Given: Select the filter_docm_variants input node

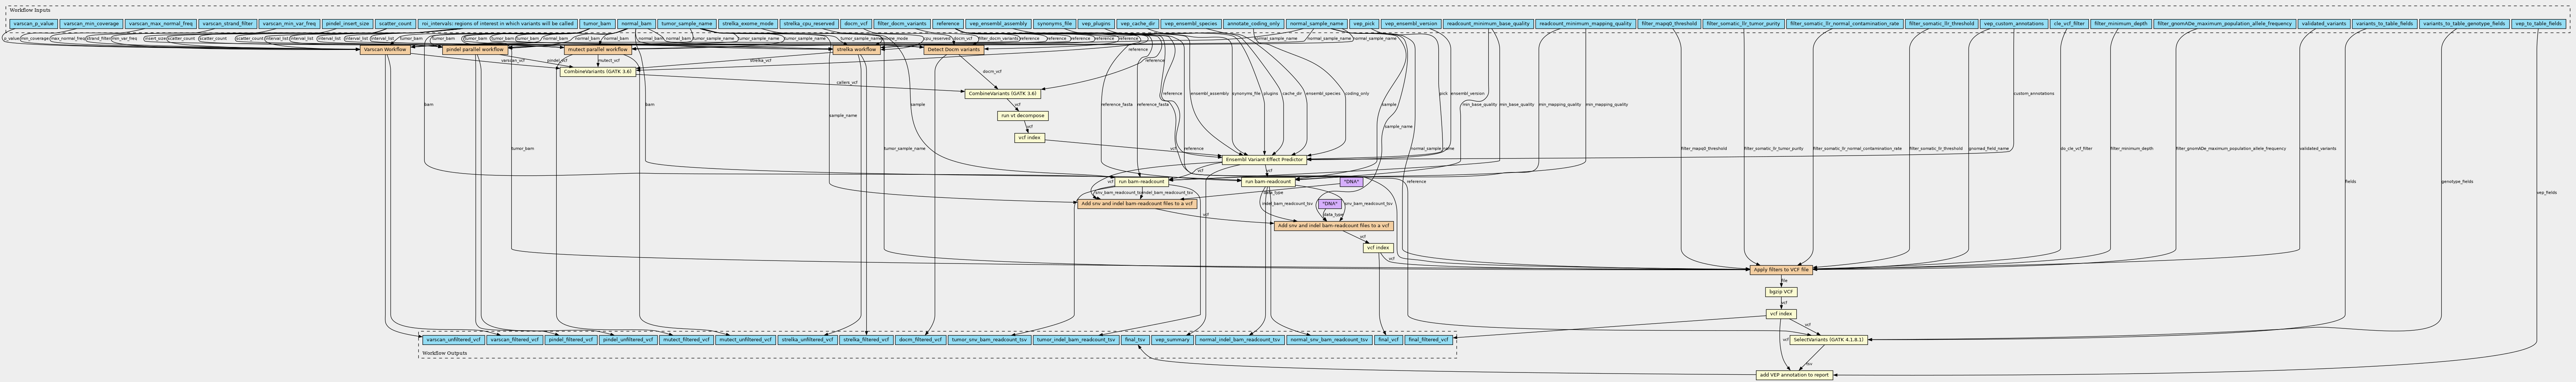Looking at the screenshot, I should [902, 23].
